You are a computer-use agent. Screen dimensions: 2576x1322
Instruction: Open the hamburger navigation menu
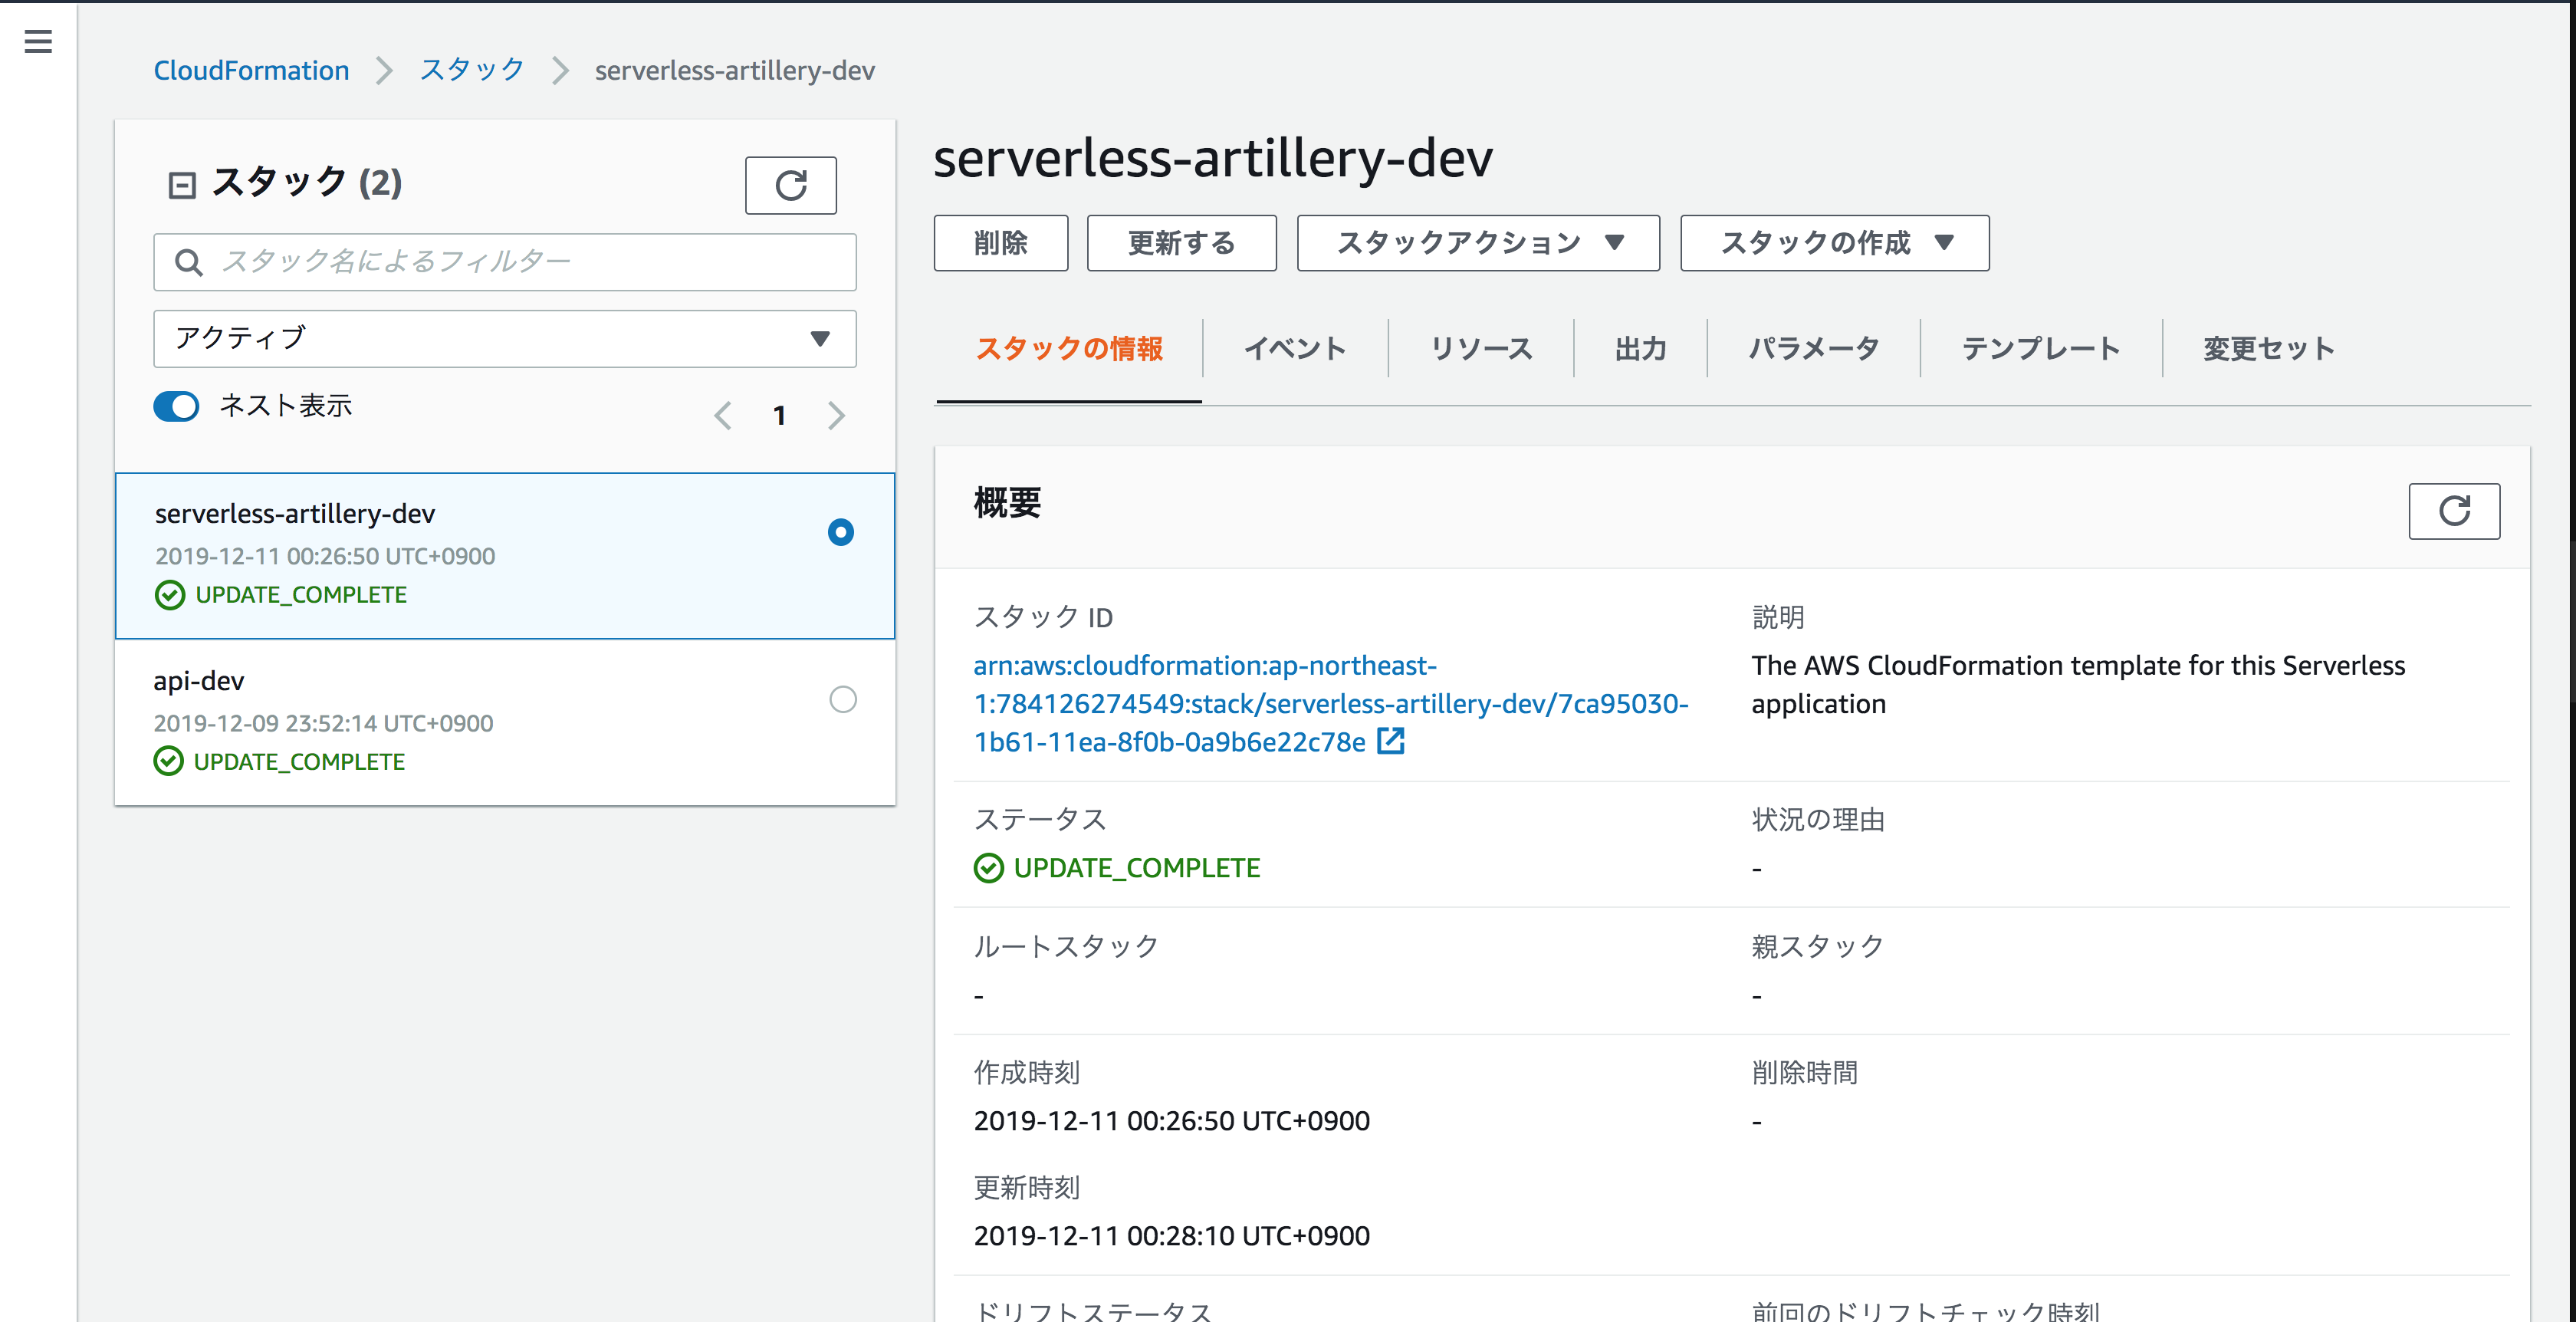point(38,41)
